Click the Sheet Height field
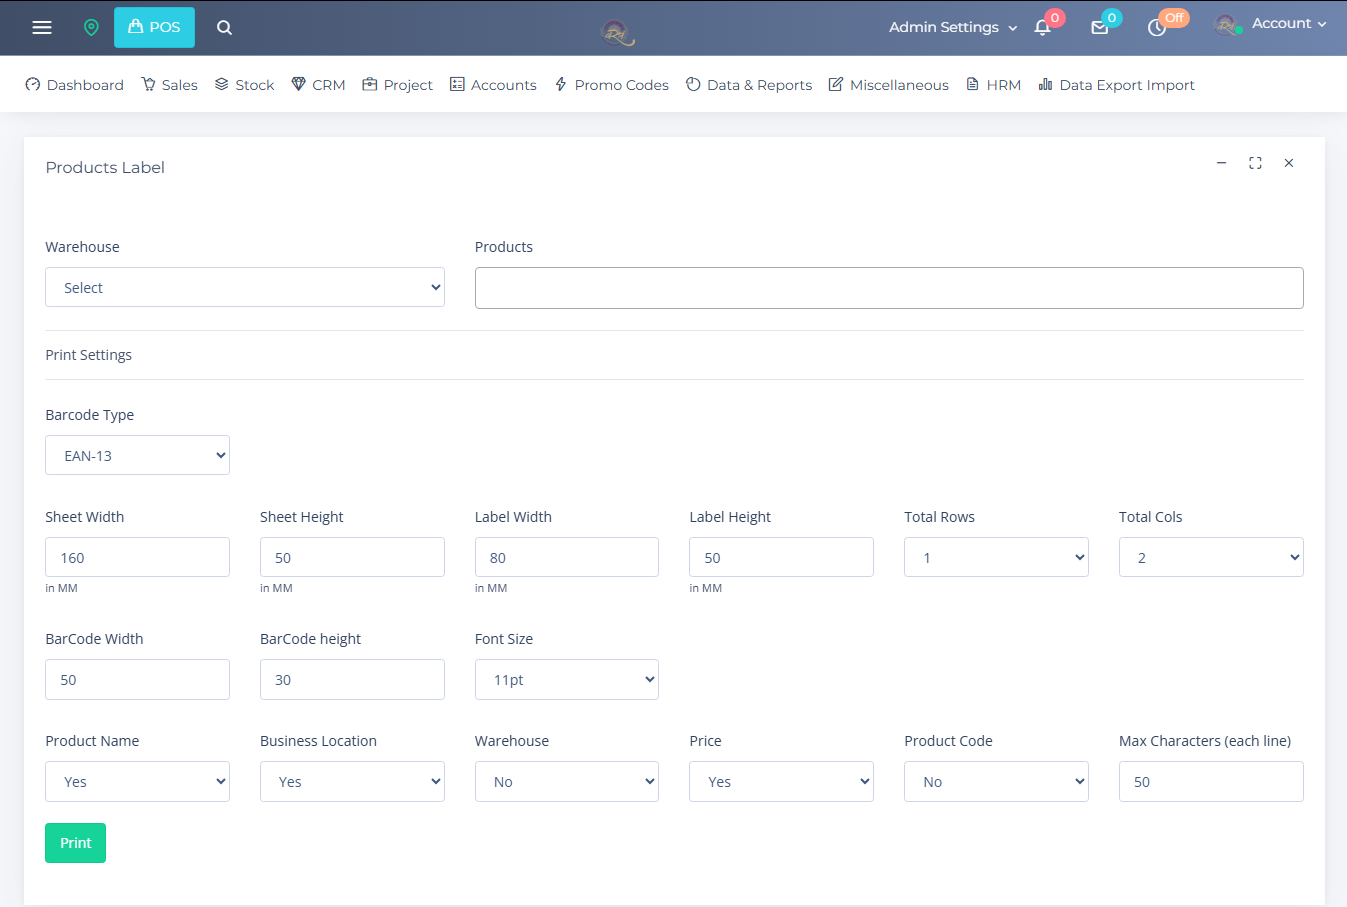The width and height of the screenshot is (1347, 907). coord(352,557)
